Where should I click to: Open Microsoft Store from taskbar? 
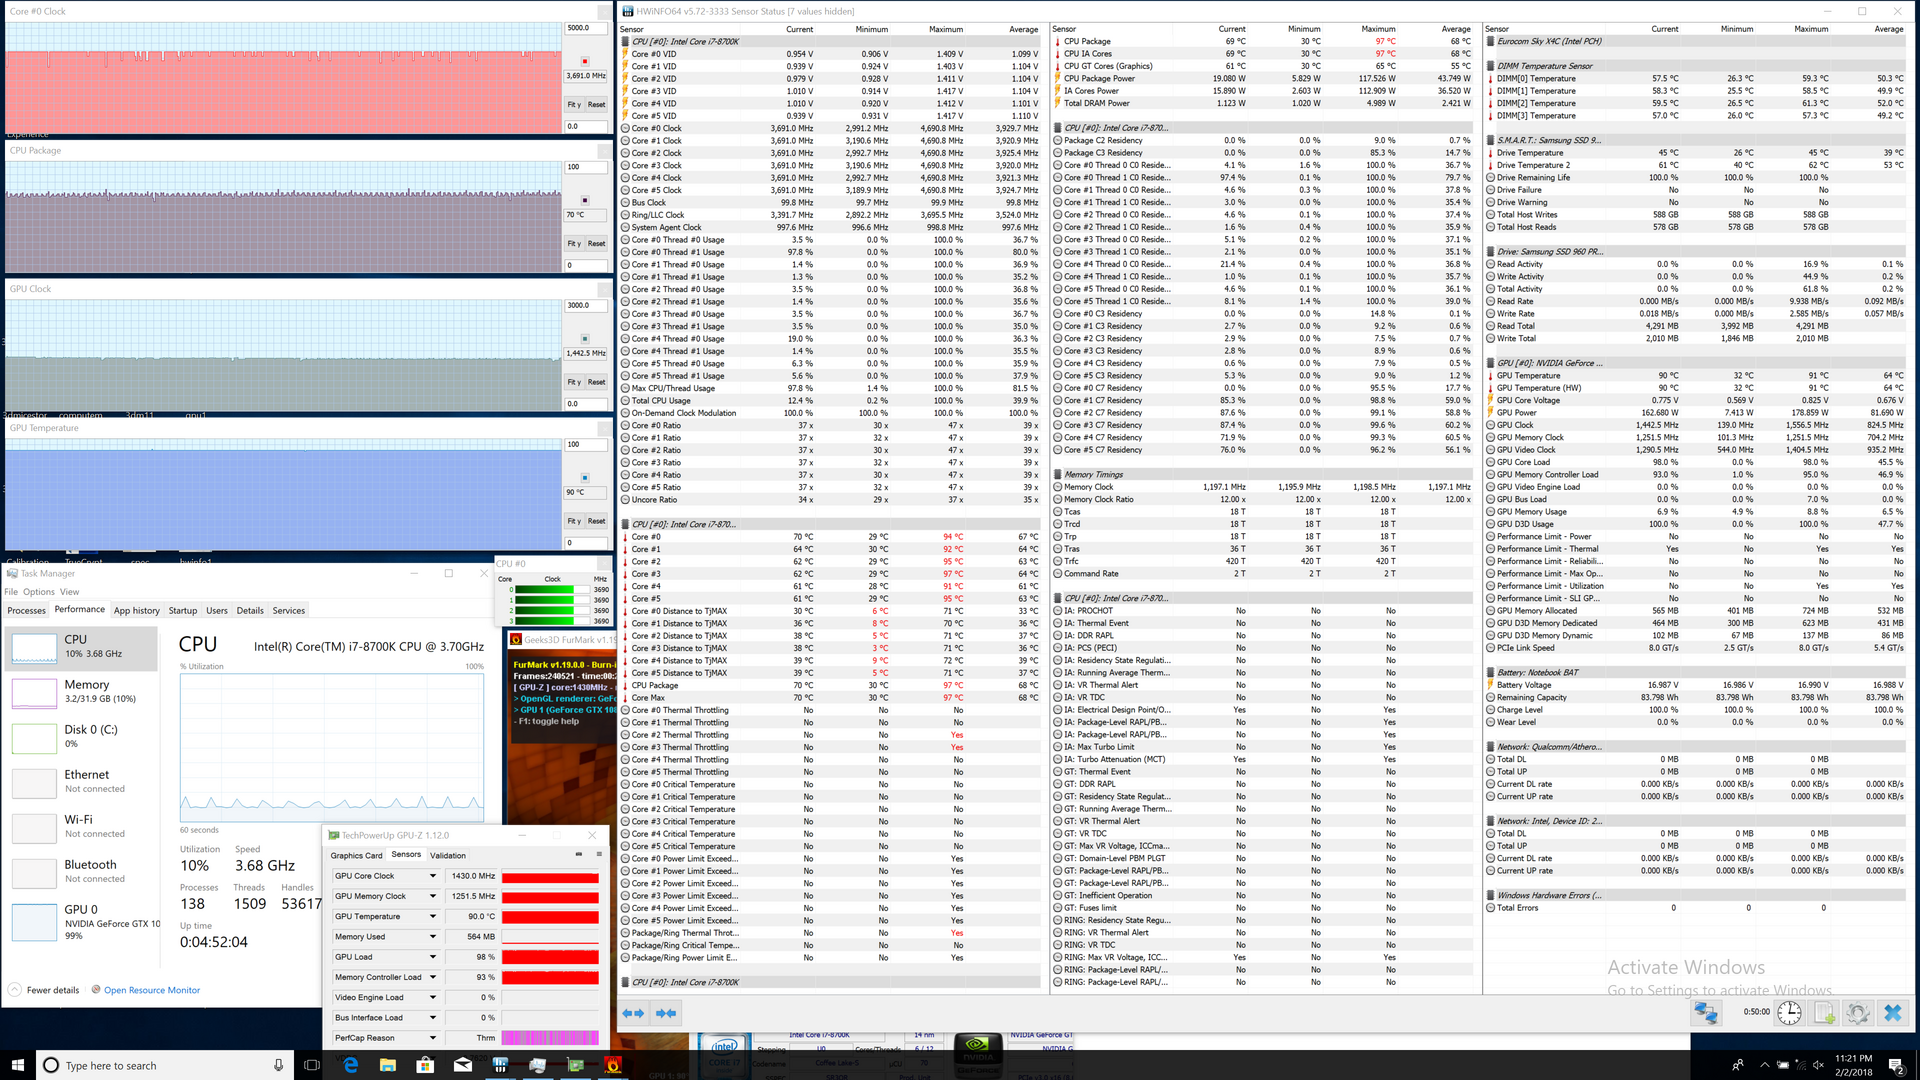coord(425,1065)
